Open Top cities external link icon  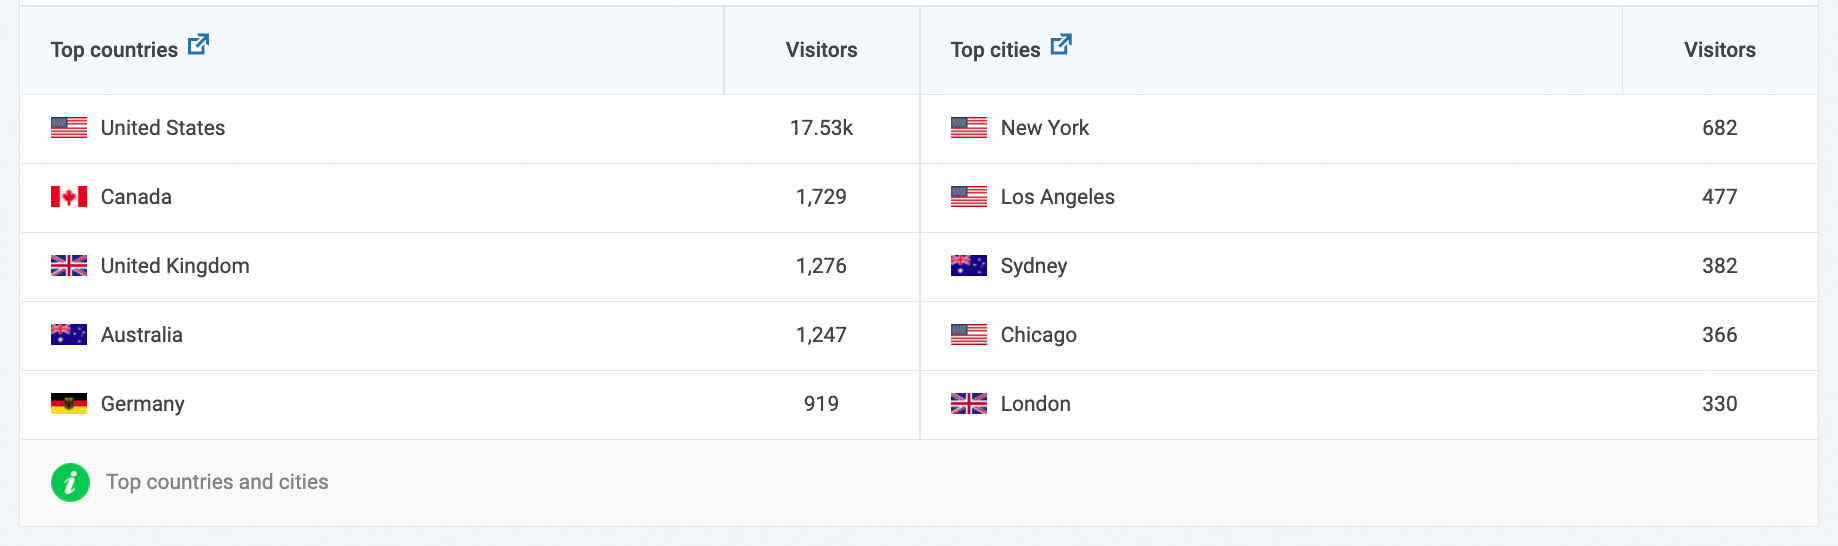(x=1061, y=44)
